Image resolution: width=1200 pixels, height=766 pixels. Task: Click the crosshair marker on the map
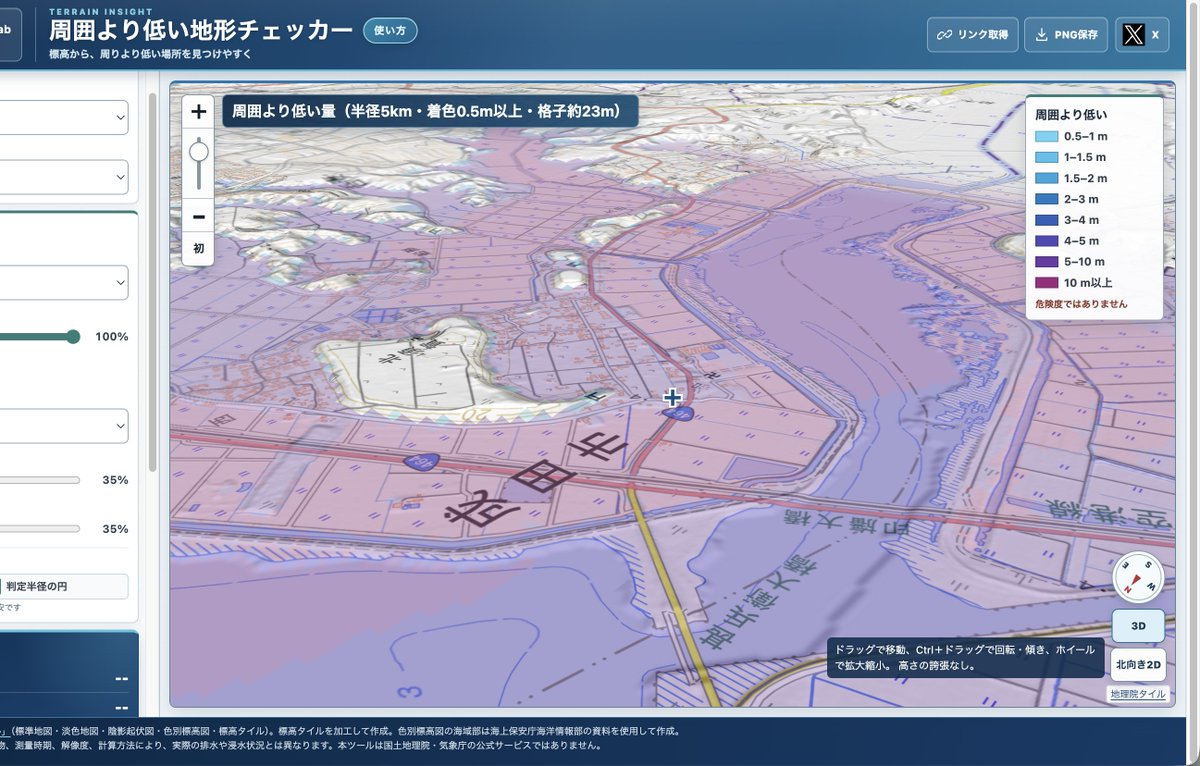coord(672,398)
